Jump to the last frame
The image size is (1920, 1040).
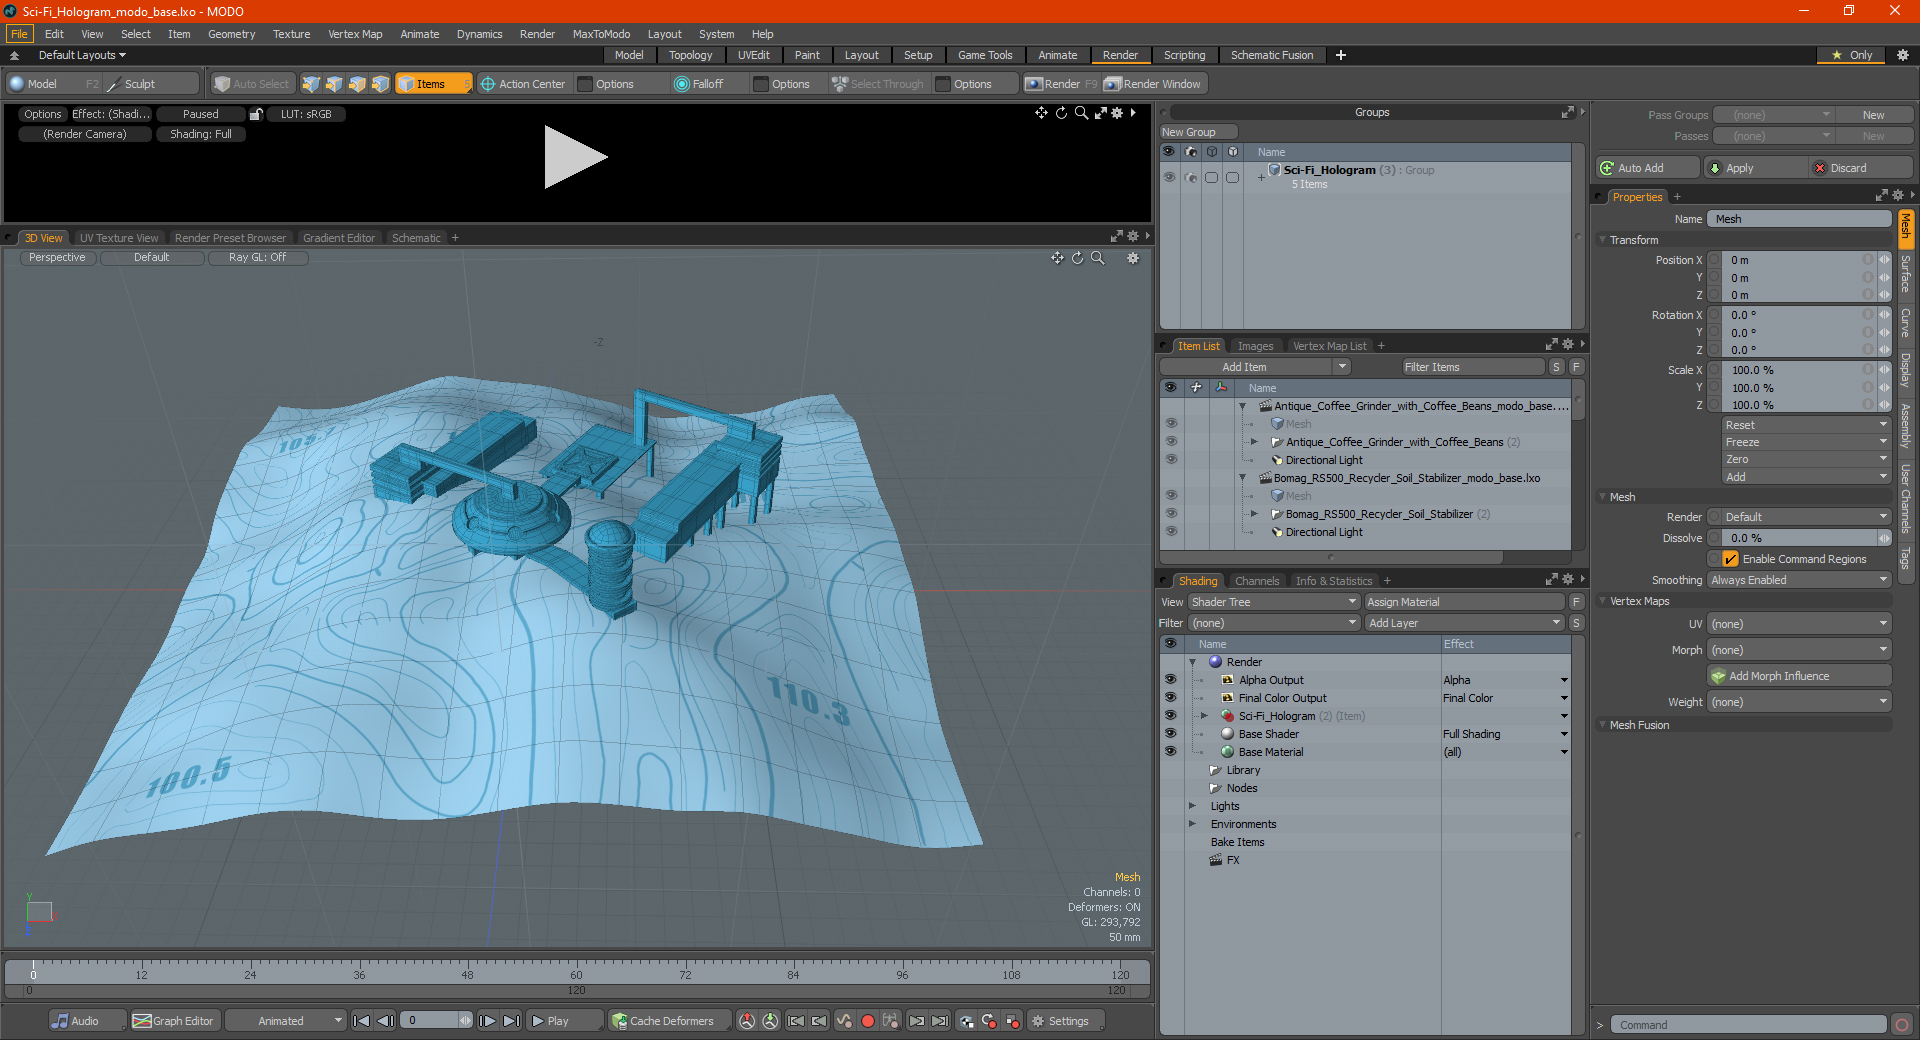[x=511, y=1021]
